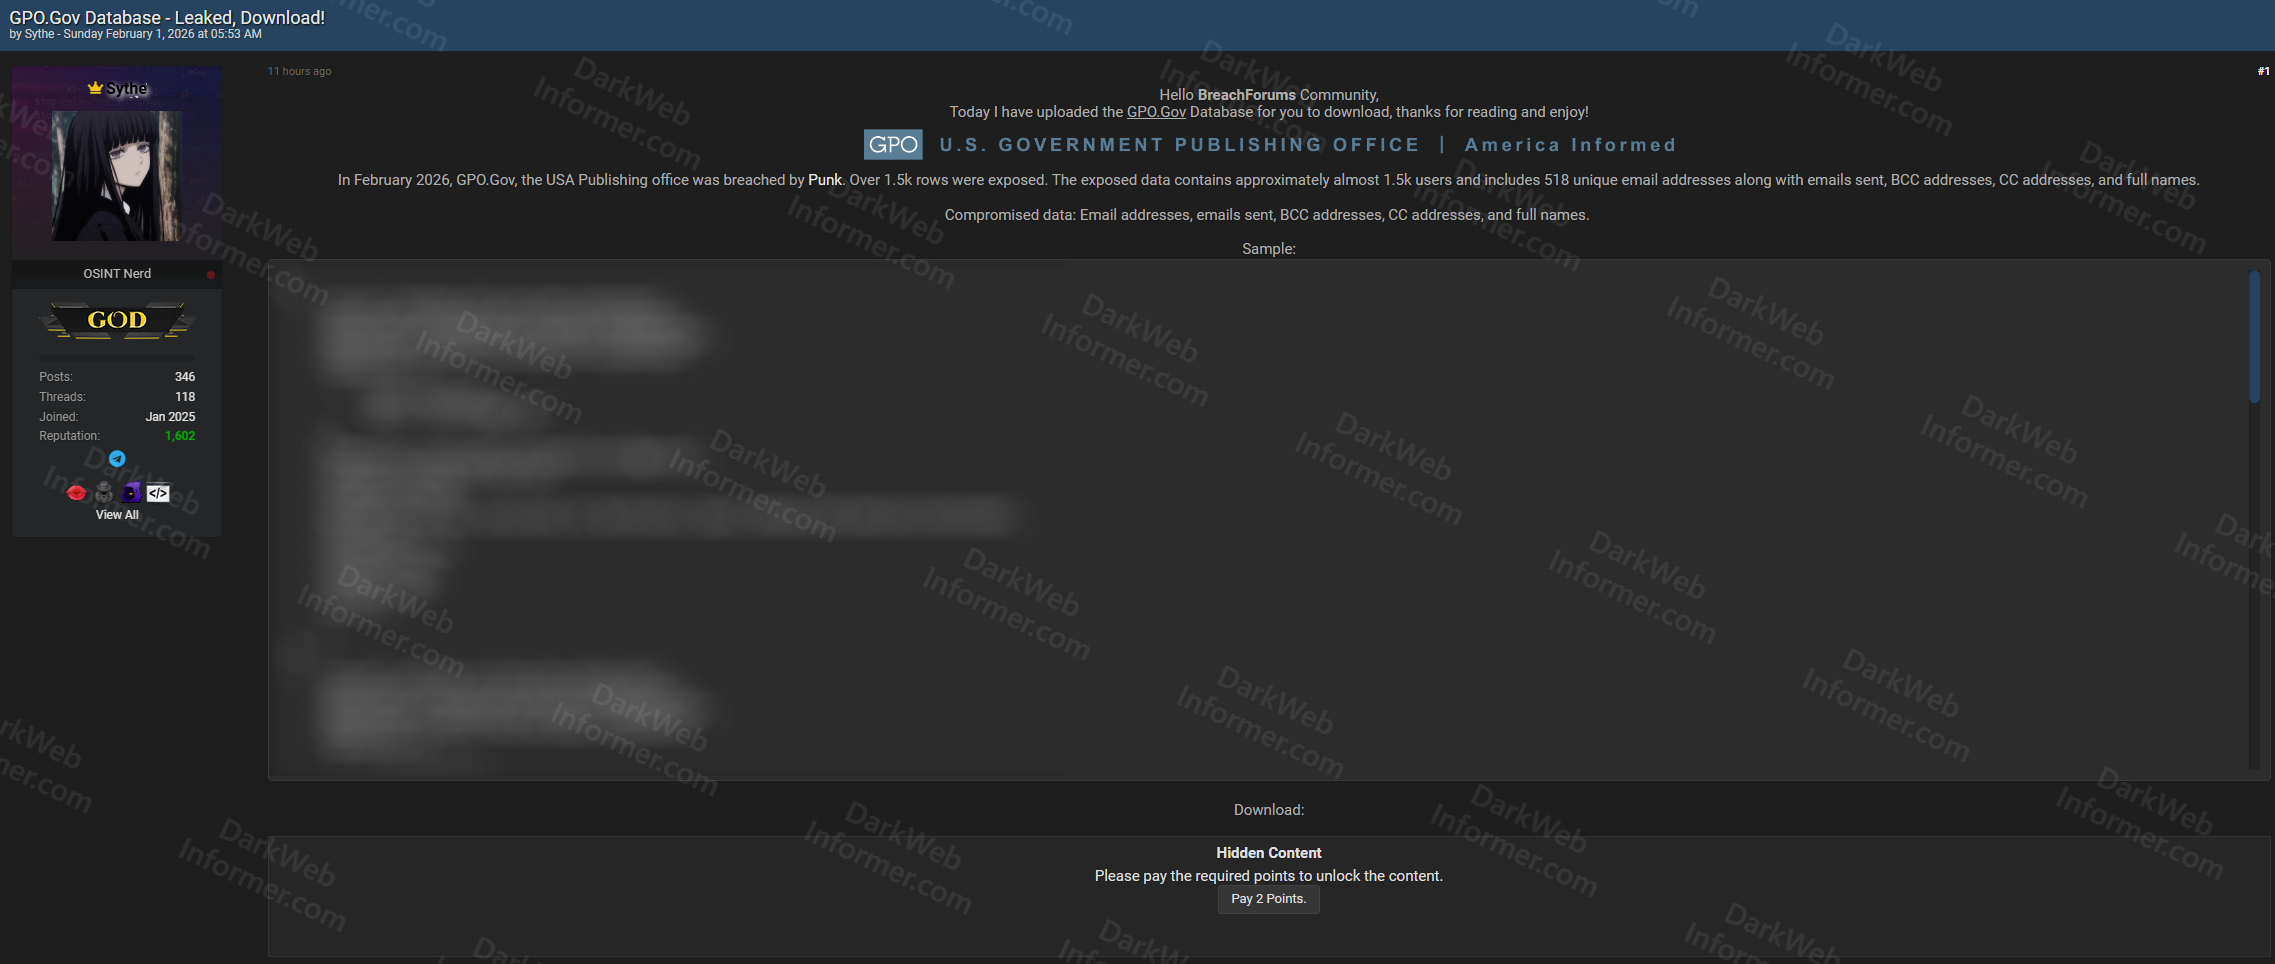The image size is (2275, 964).
Task: View all of the user's awards
Action: [117, 515]
